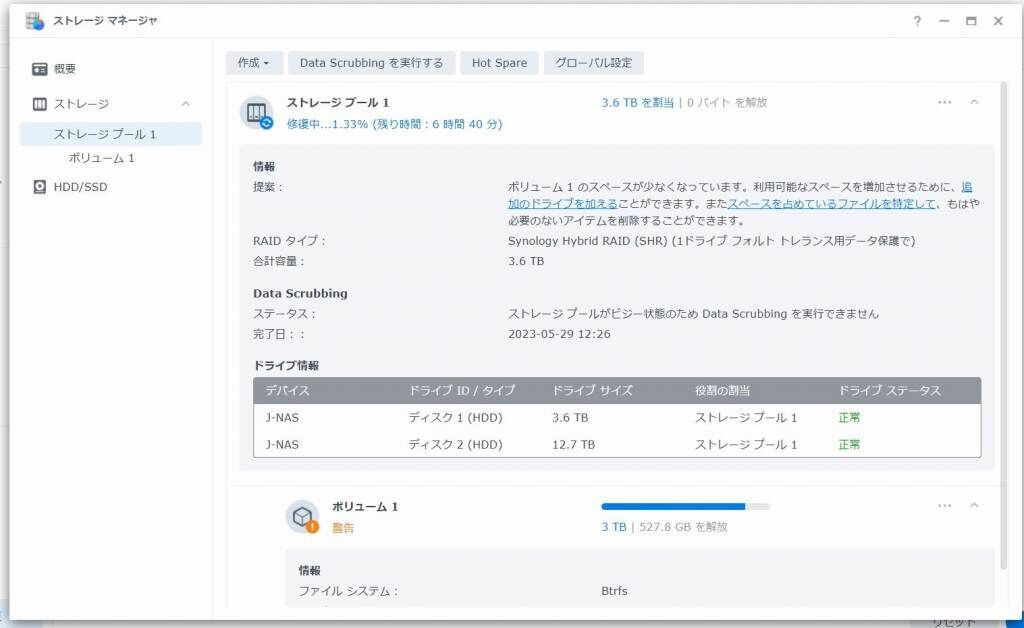
Task: Click the 警告 warning label under ボリューム 1
Action: pyautogui.click(x=343, y=528)
